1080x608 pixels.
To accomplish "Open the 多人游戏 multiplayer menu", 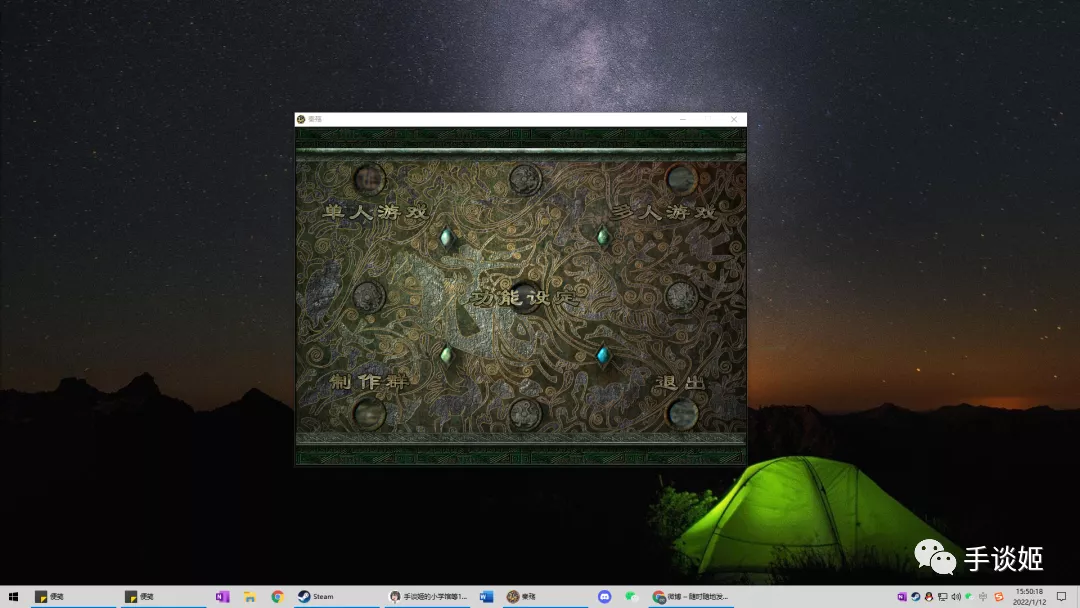I will pyautogui.click(x=664, y=212).
